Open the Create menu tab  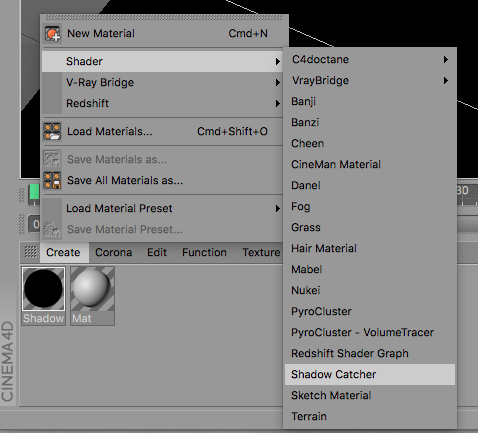point(63,252)
